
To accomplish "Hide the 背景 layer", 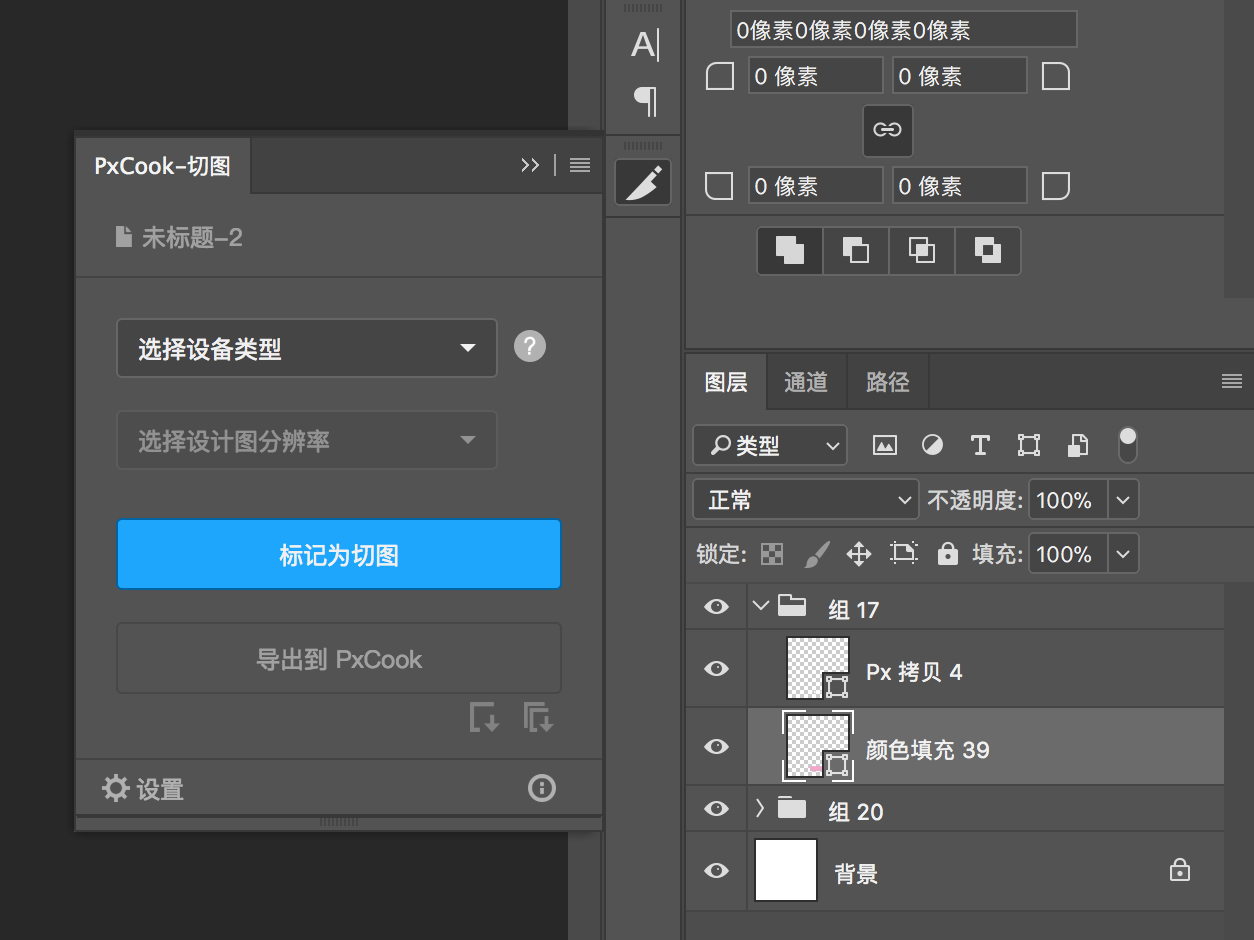I will point(716,871).
